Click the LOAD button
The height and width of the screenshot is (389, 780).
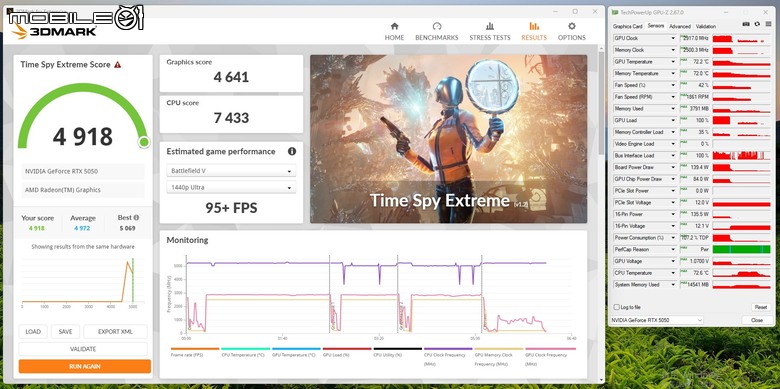pos(33,332)
